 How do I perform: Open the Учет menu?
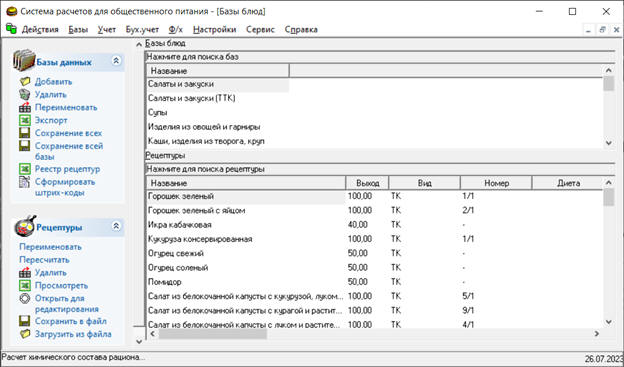click(107, 29)
